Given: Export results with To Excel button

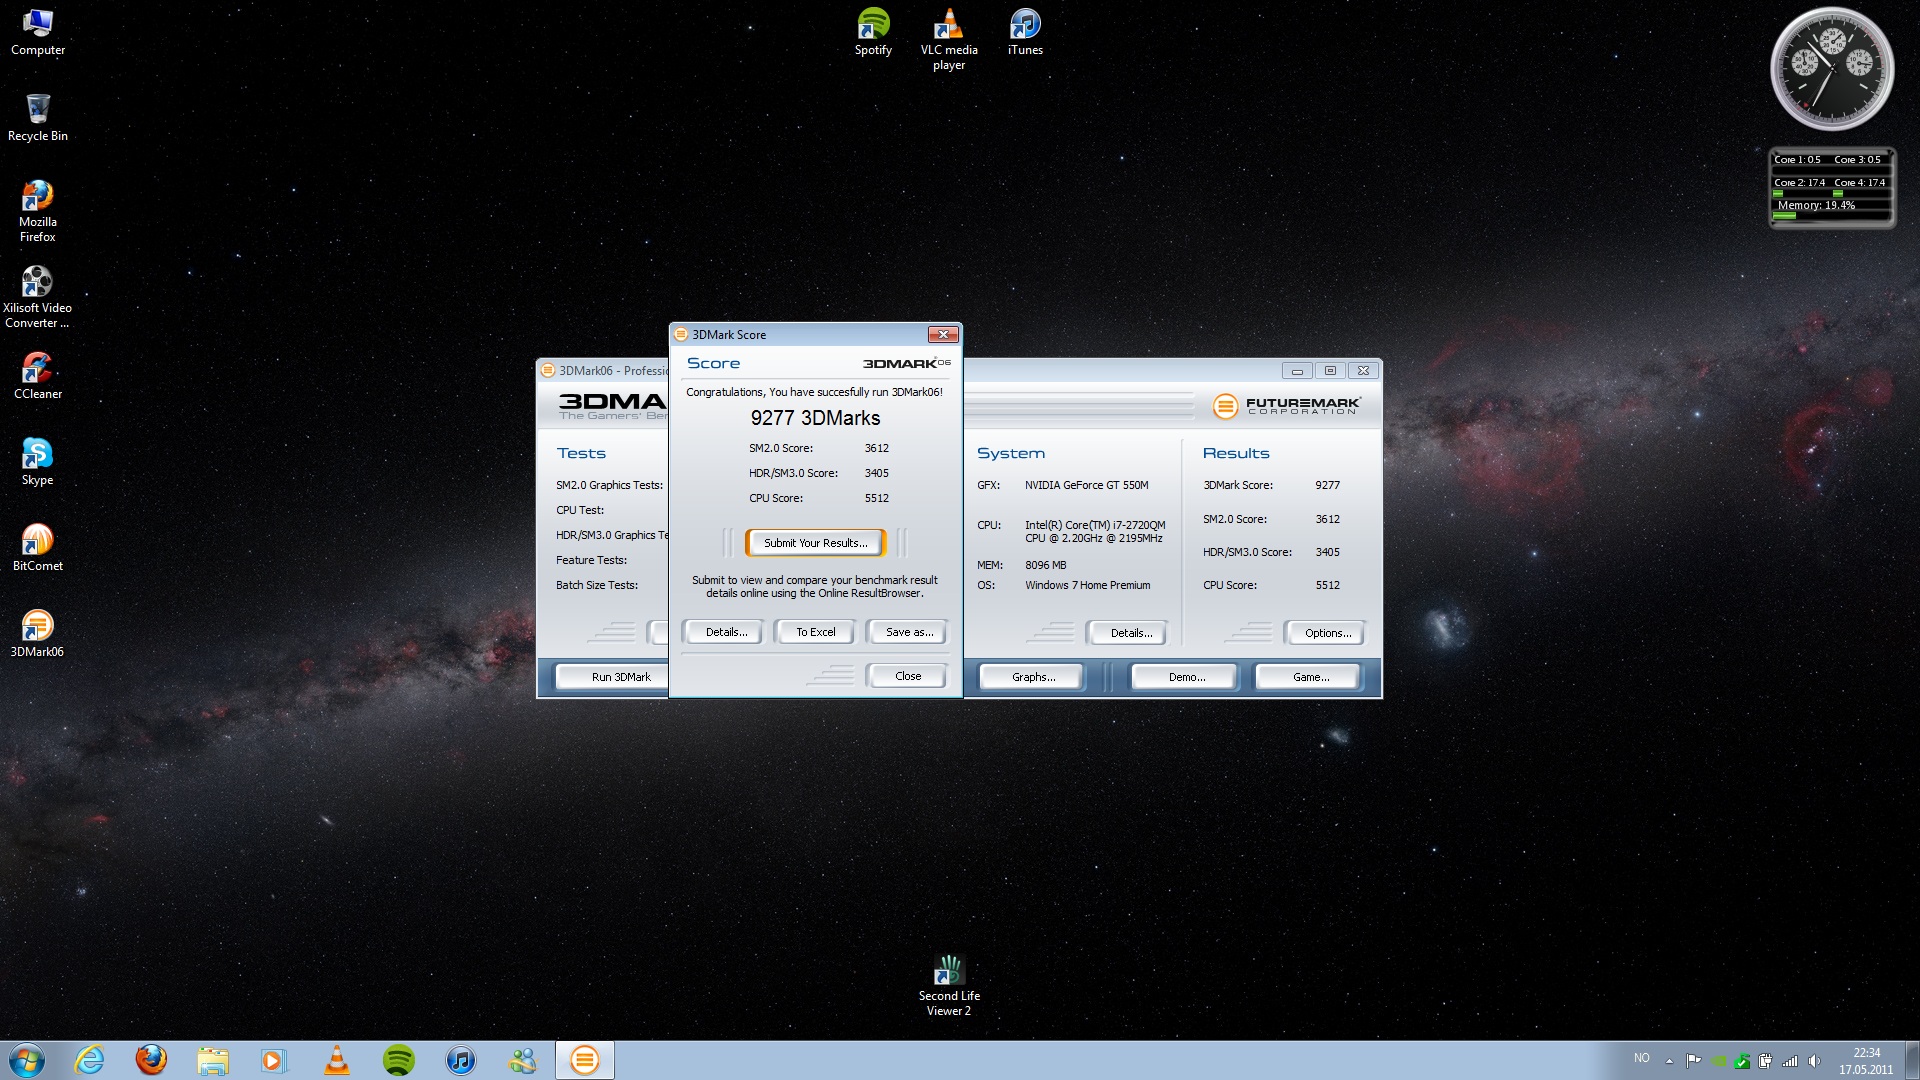Looking at the screenshot, I should pos(815,632).
